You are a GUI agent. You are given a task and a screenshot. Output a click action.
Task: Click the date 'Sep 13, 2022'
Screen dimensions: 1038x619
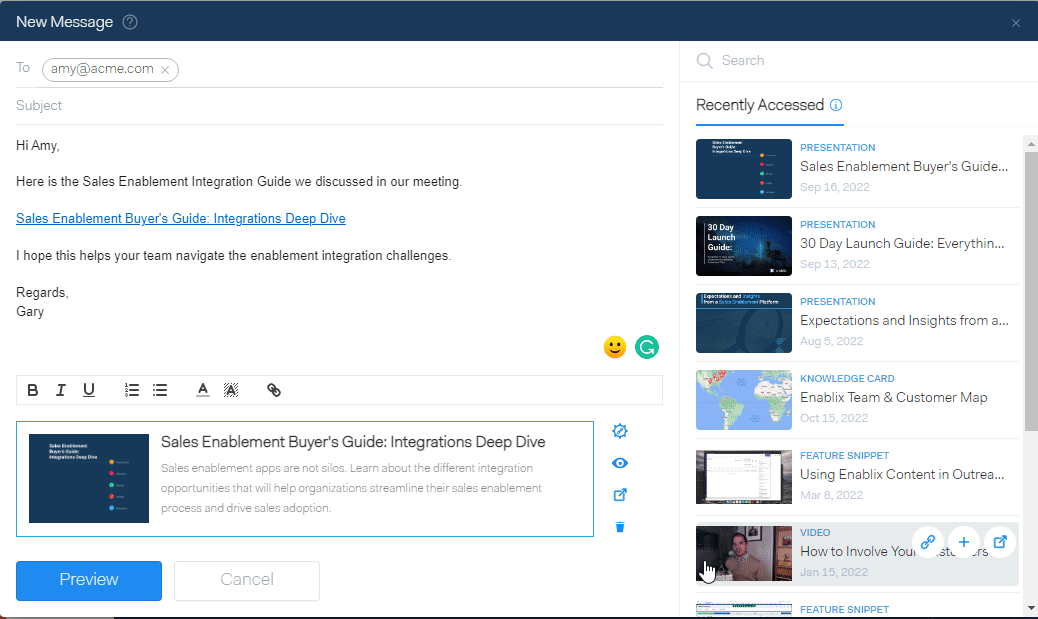(834, 264)
